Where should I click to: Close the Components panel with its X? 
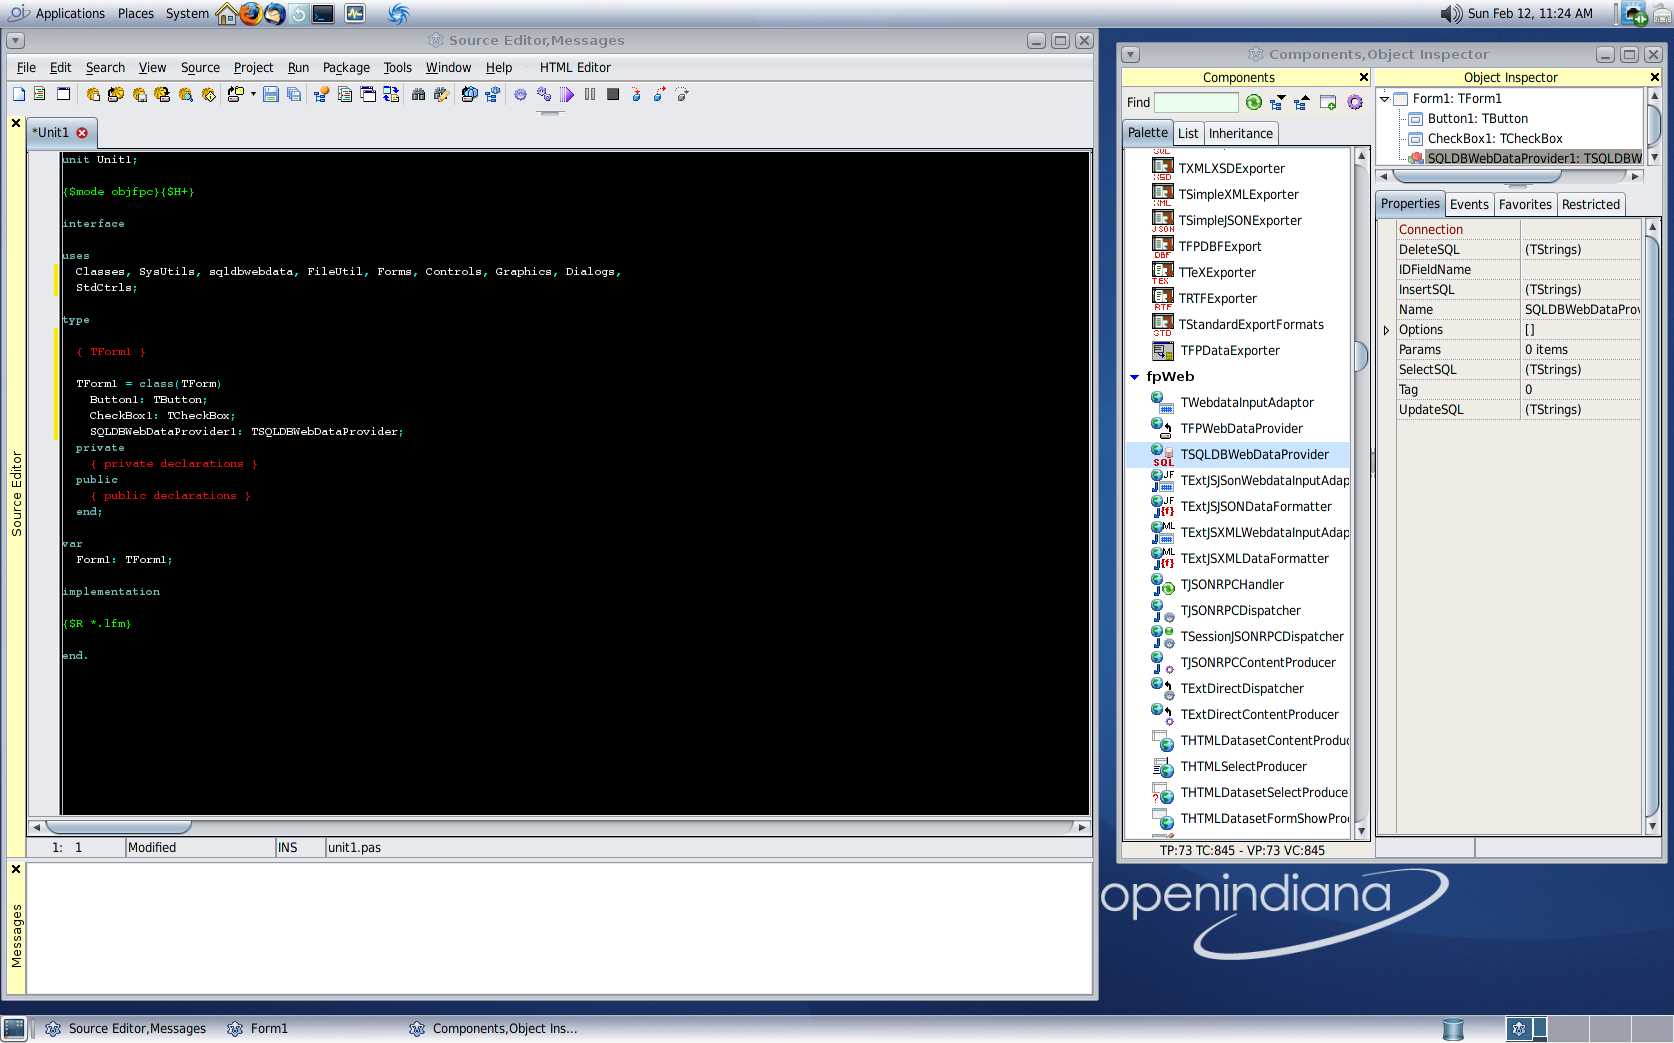(x=1363, y=77)
